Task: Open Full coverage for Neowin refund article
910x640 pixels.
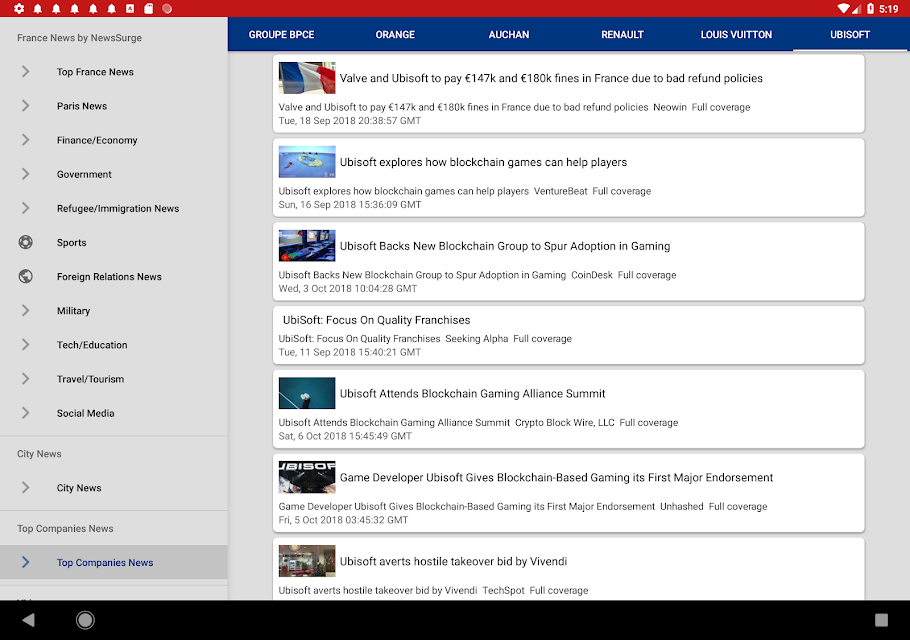Action: 721,107
